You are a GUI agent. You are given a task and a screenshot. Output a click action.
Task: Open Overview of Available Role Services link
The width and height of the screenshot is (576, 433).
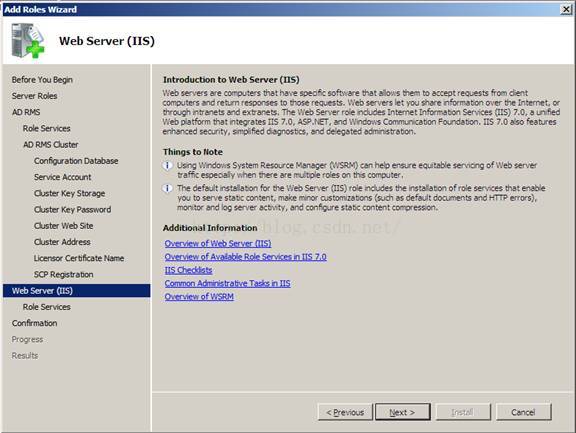coord(245,257)
